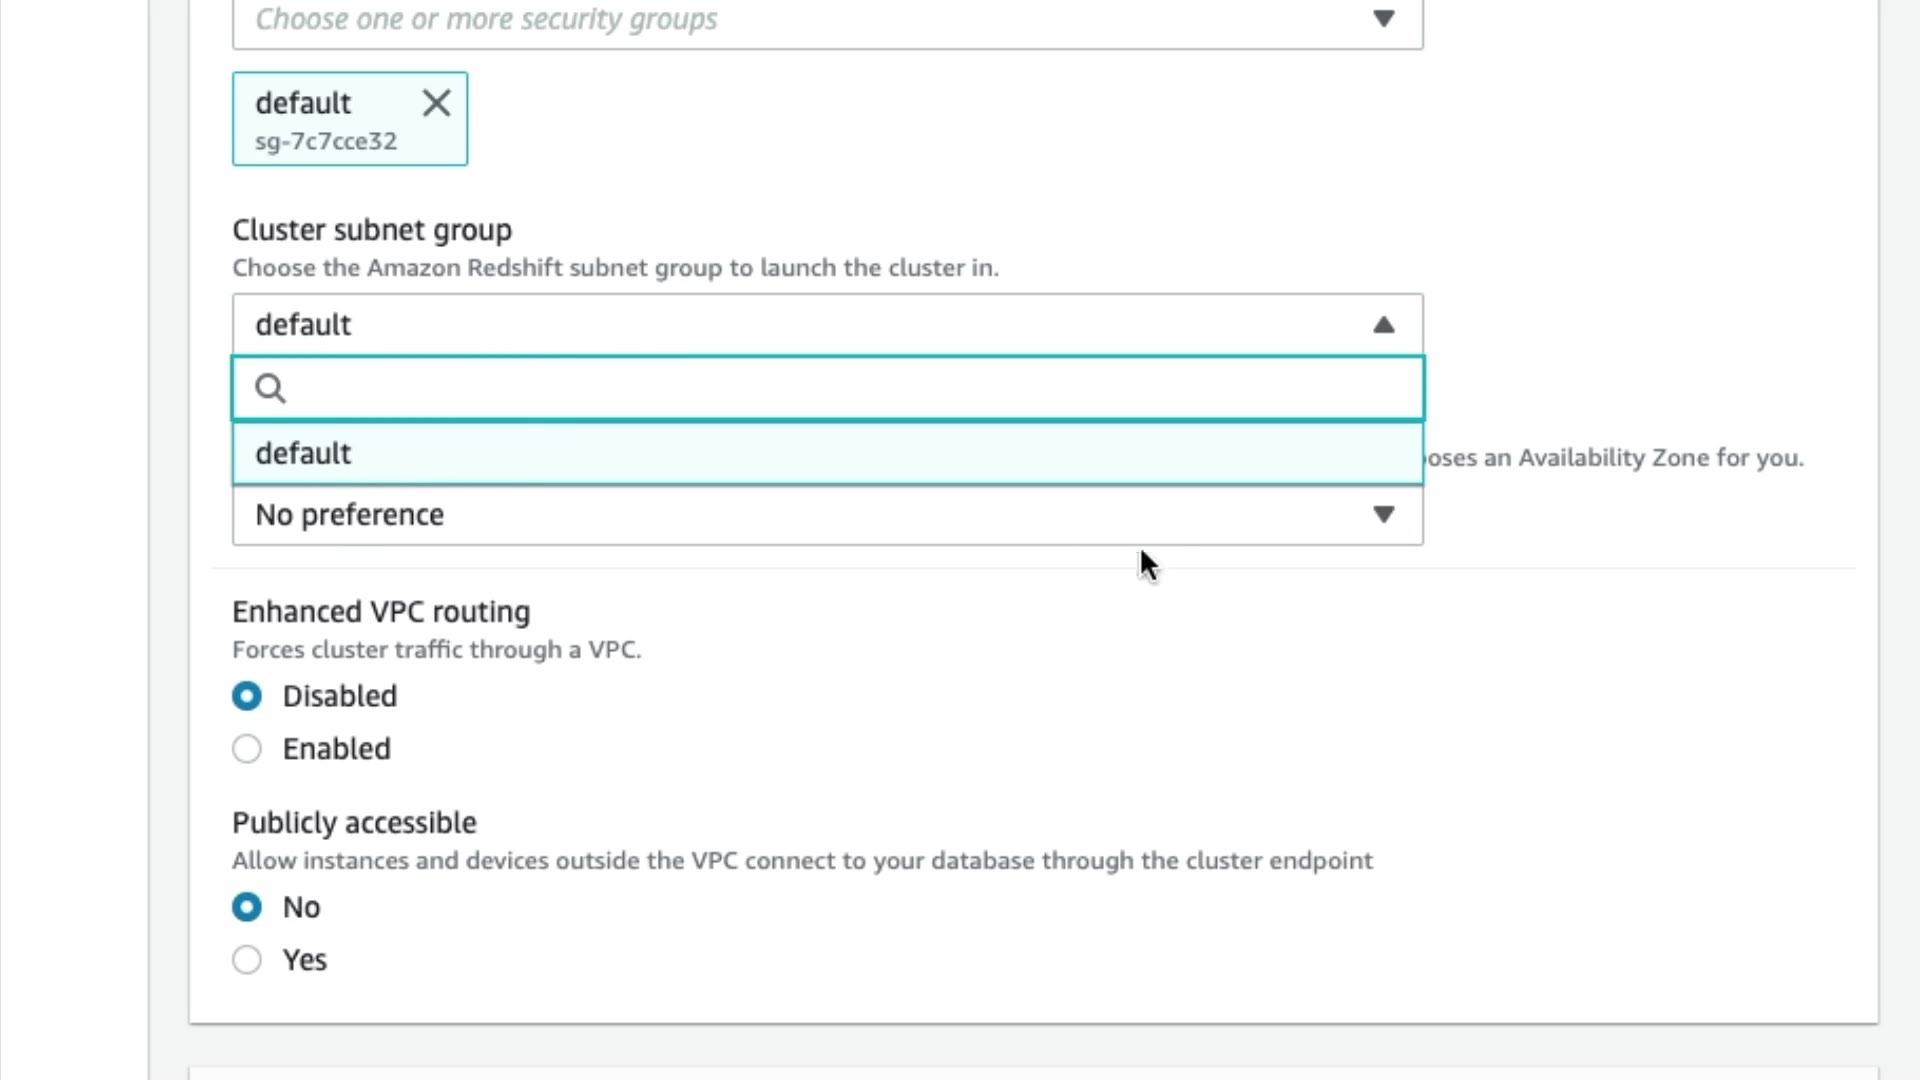The height and width of the screenshot is (1080, 1920).
Task: Click the Amazon Redshift subnet group description text
Action: click(x=615, y=268)
